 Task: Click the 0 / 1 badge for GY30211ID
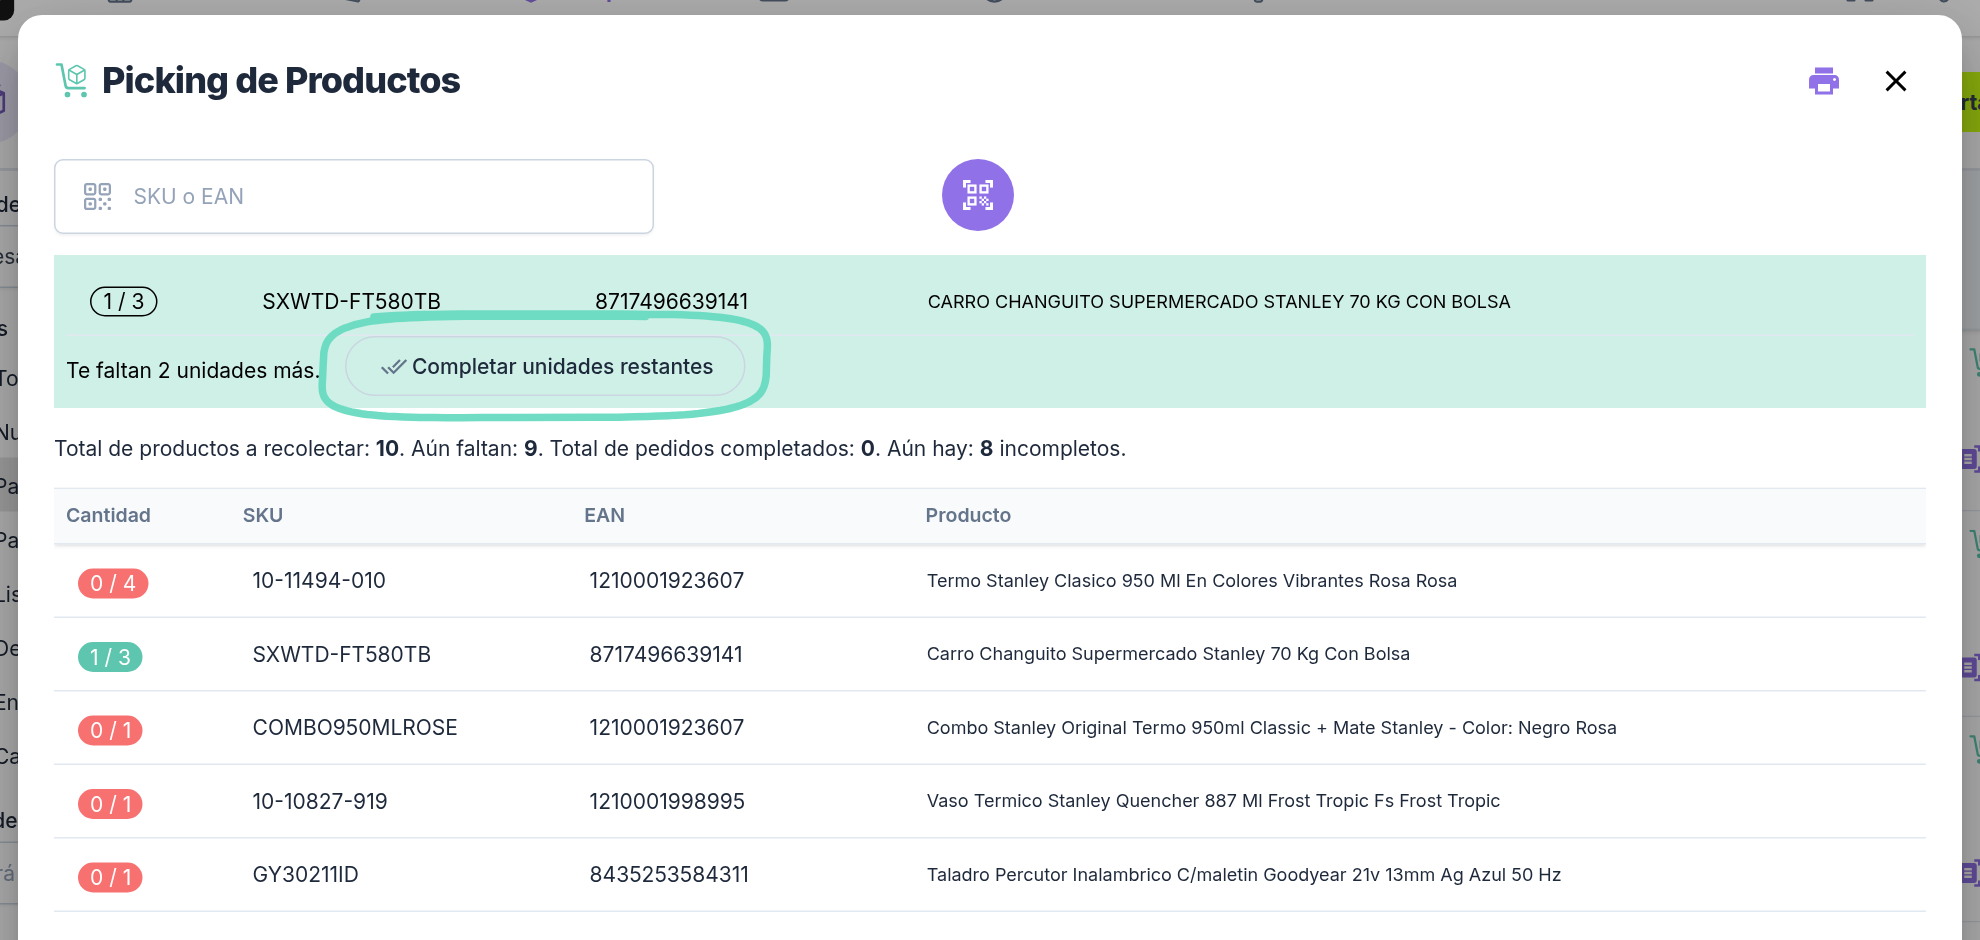click(x=110, y=877)
